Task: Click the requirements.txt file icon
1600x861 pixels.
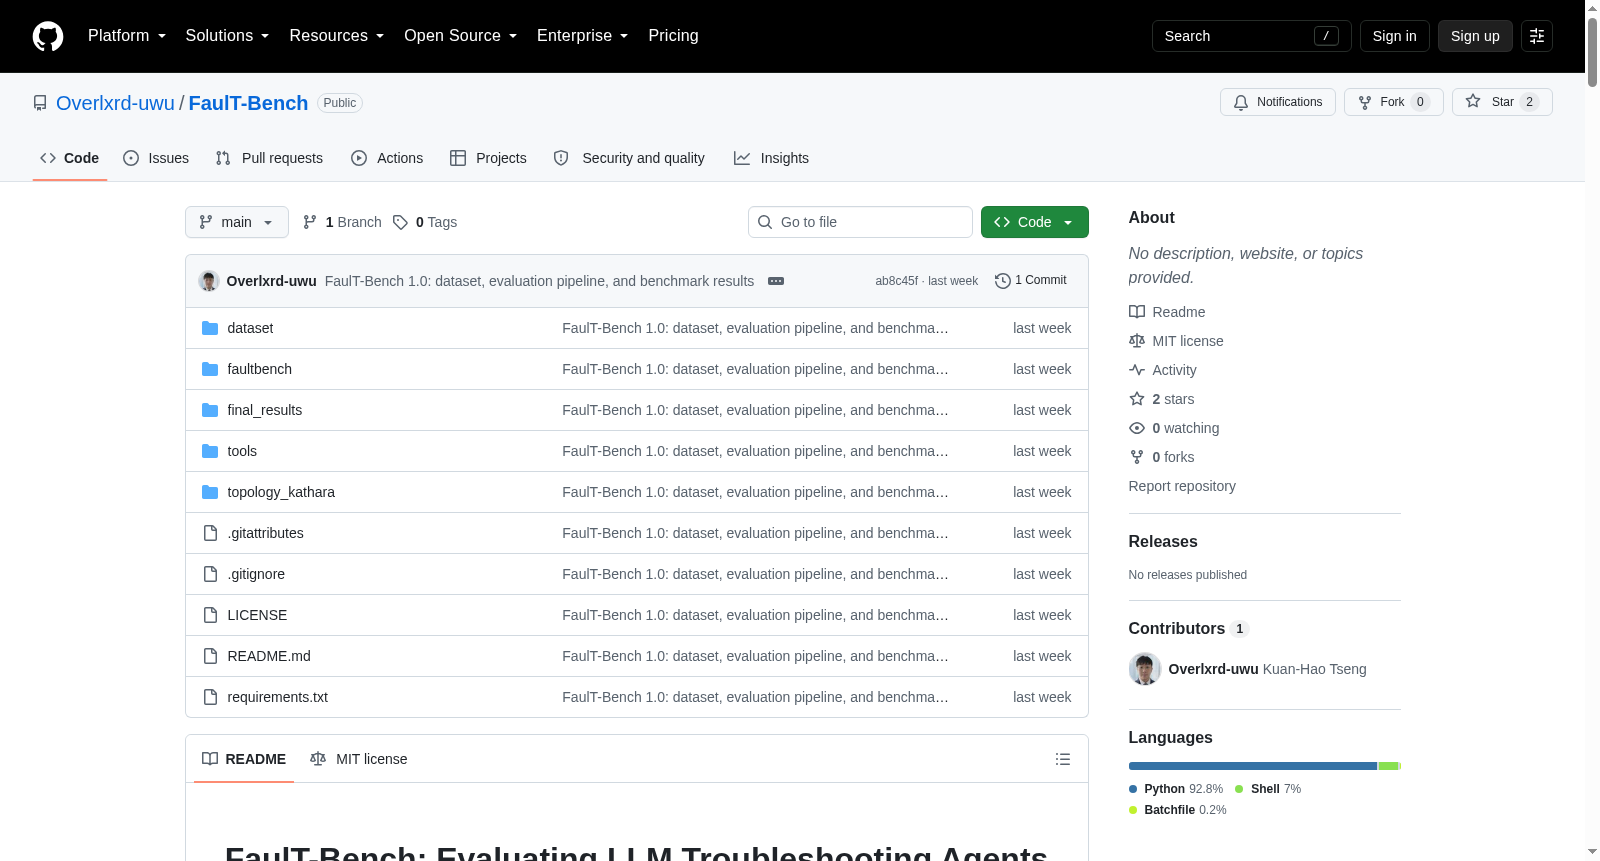Action: [x=210, y=697]
